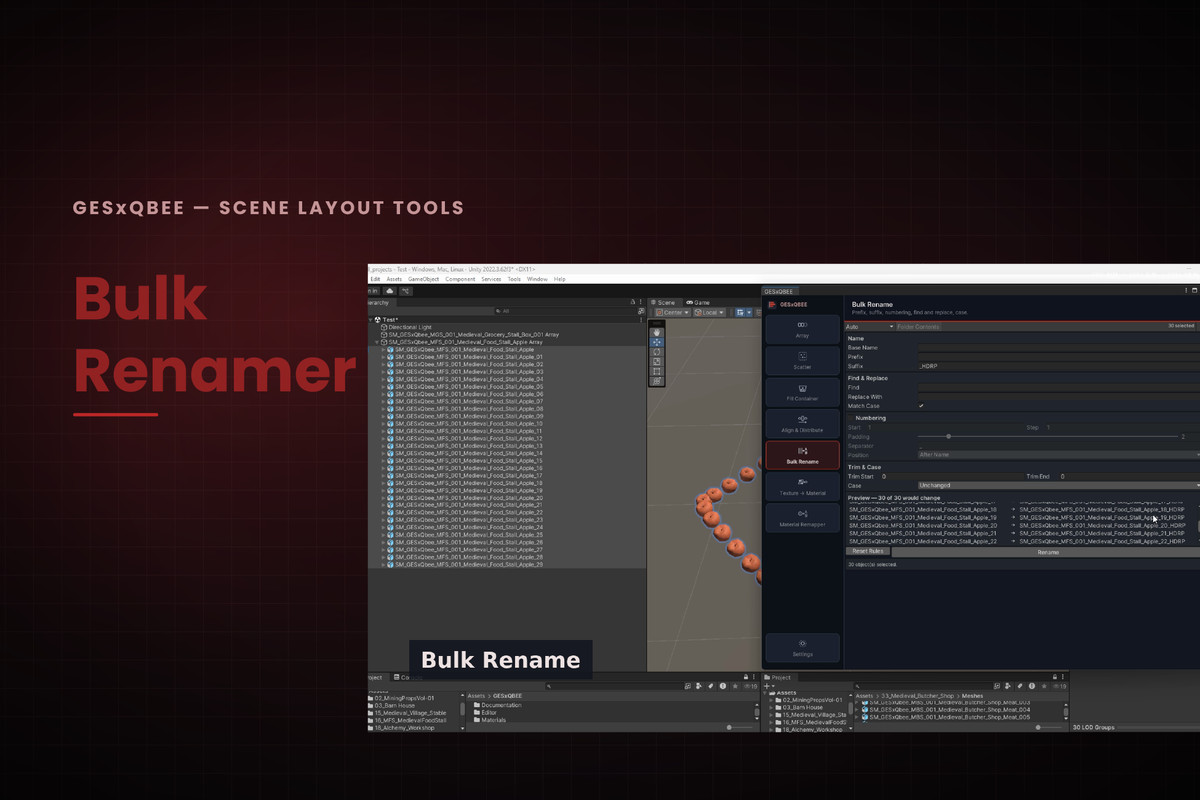Select the Rotate tool in Scene toolbar

tap(657, 352)
